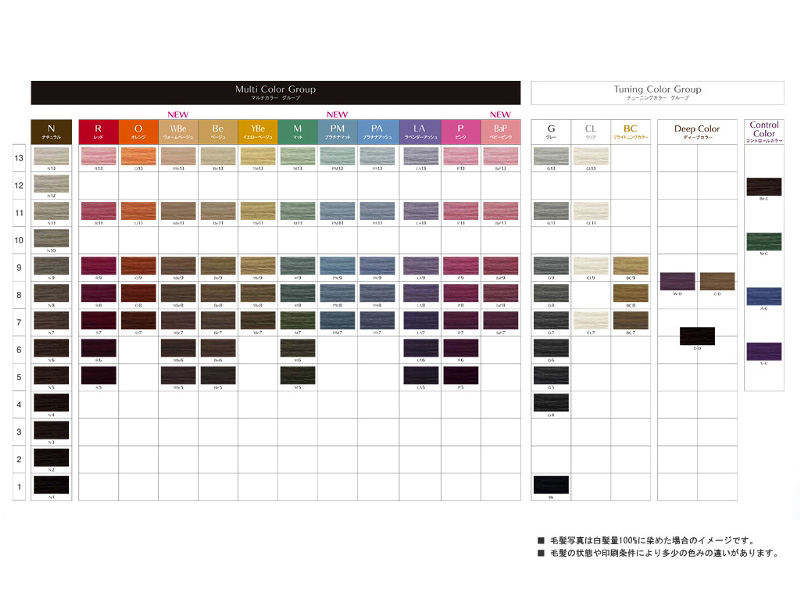Select the BC column header
This screenshot has height=600, width=800.
pos(629,132)
